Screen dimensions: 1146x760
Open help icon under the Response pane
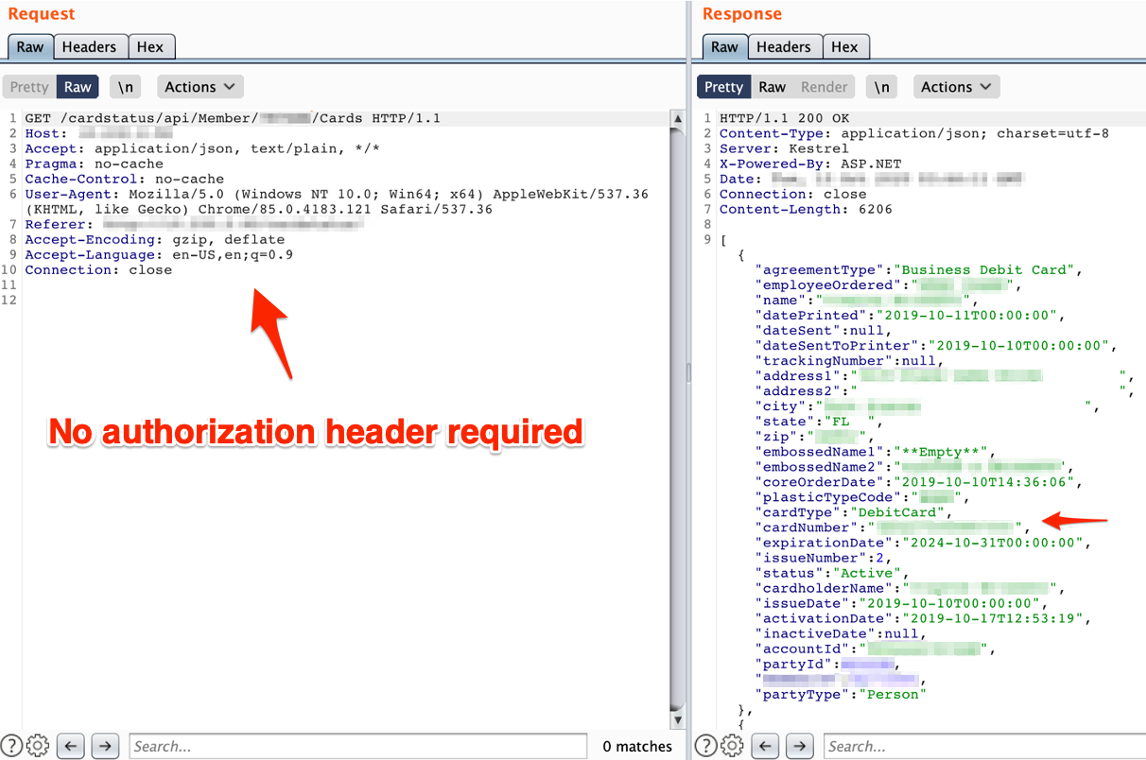point(706,746)
